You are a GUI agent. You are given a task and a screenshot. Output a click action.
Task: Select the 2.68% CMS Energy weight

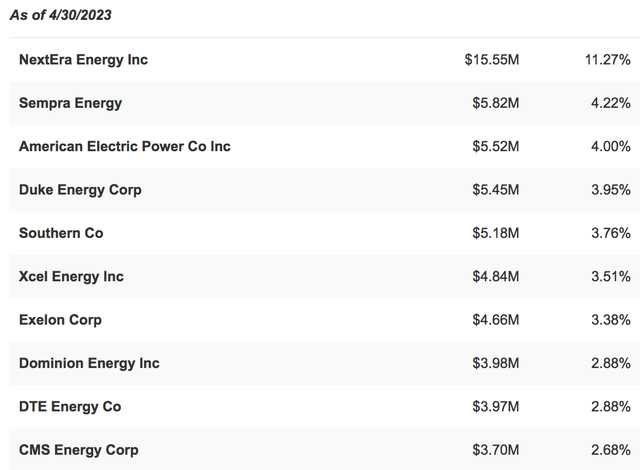611,450
